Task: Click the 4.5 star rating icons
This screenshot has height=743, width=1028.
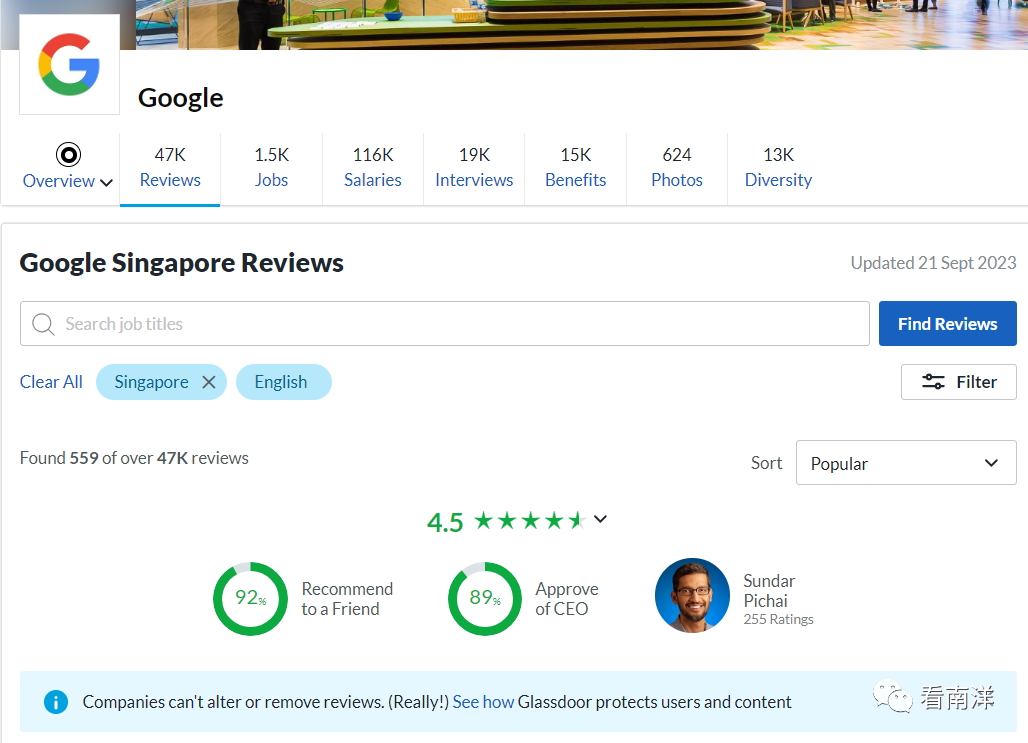Action: tap(530, 521)
